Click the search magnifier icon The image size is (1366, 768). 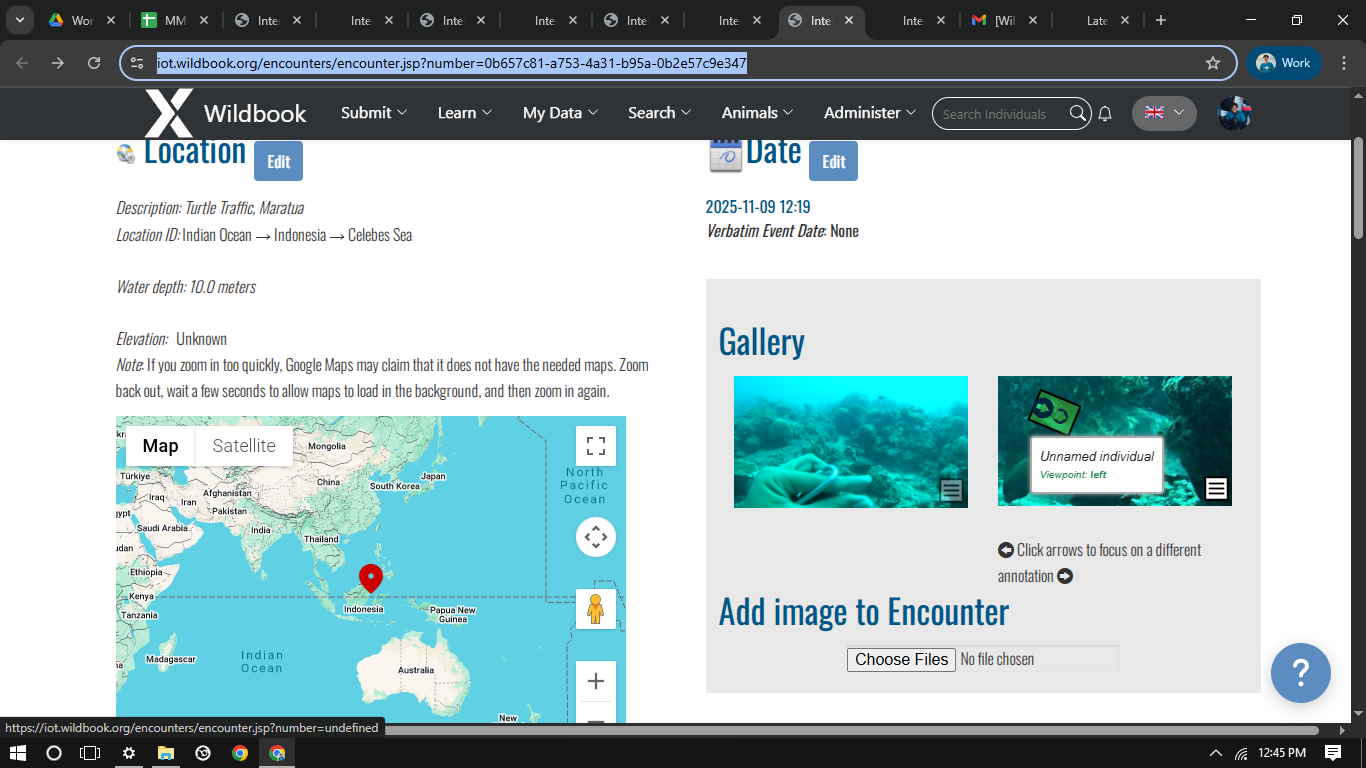1077,113
